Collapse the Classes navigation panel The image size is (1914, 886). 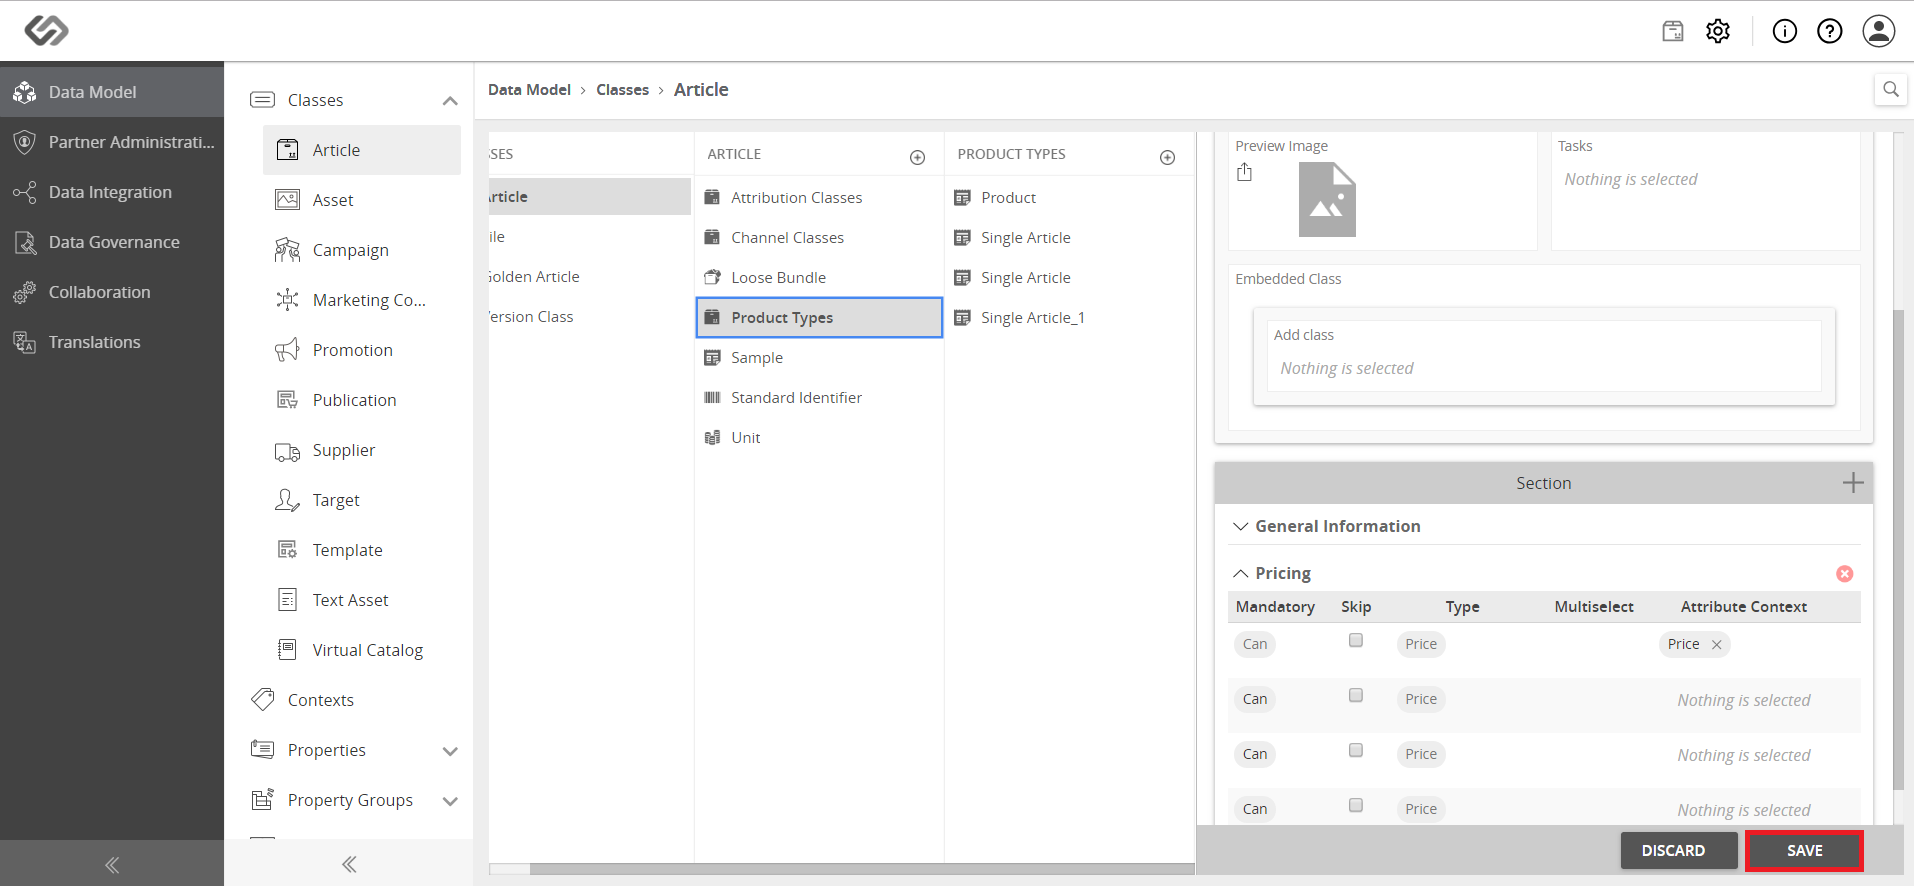click(x=349, y=864)
